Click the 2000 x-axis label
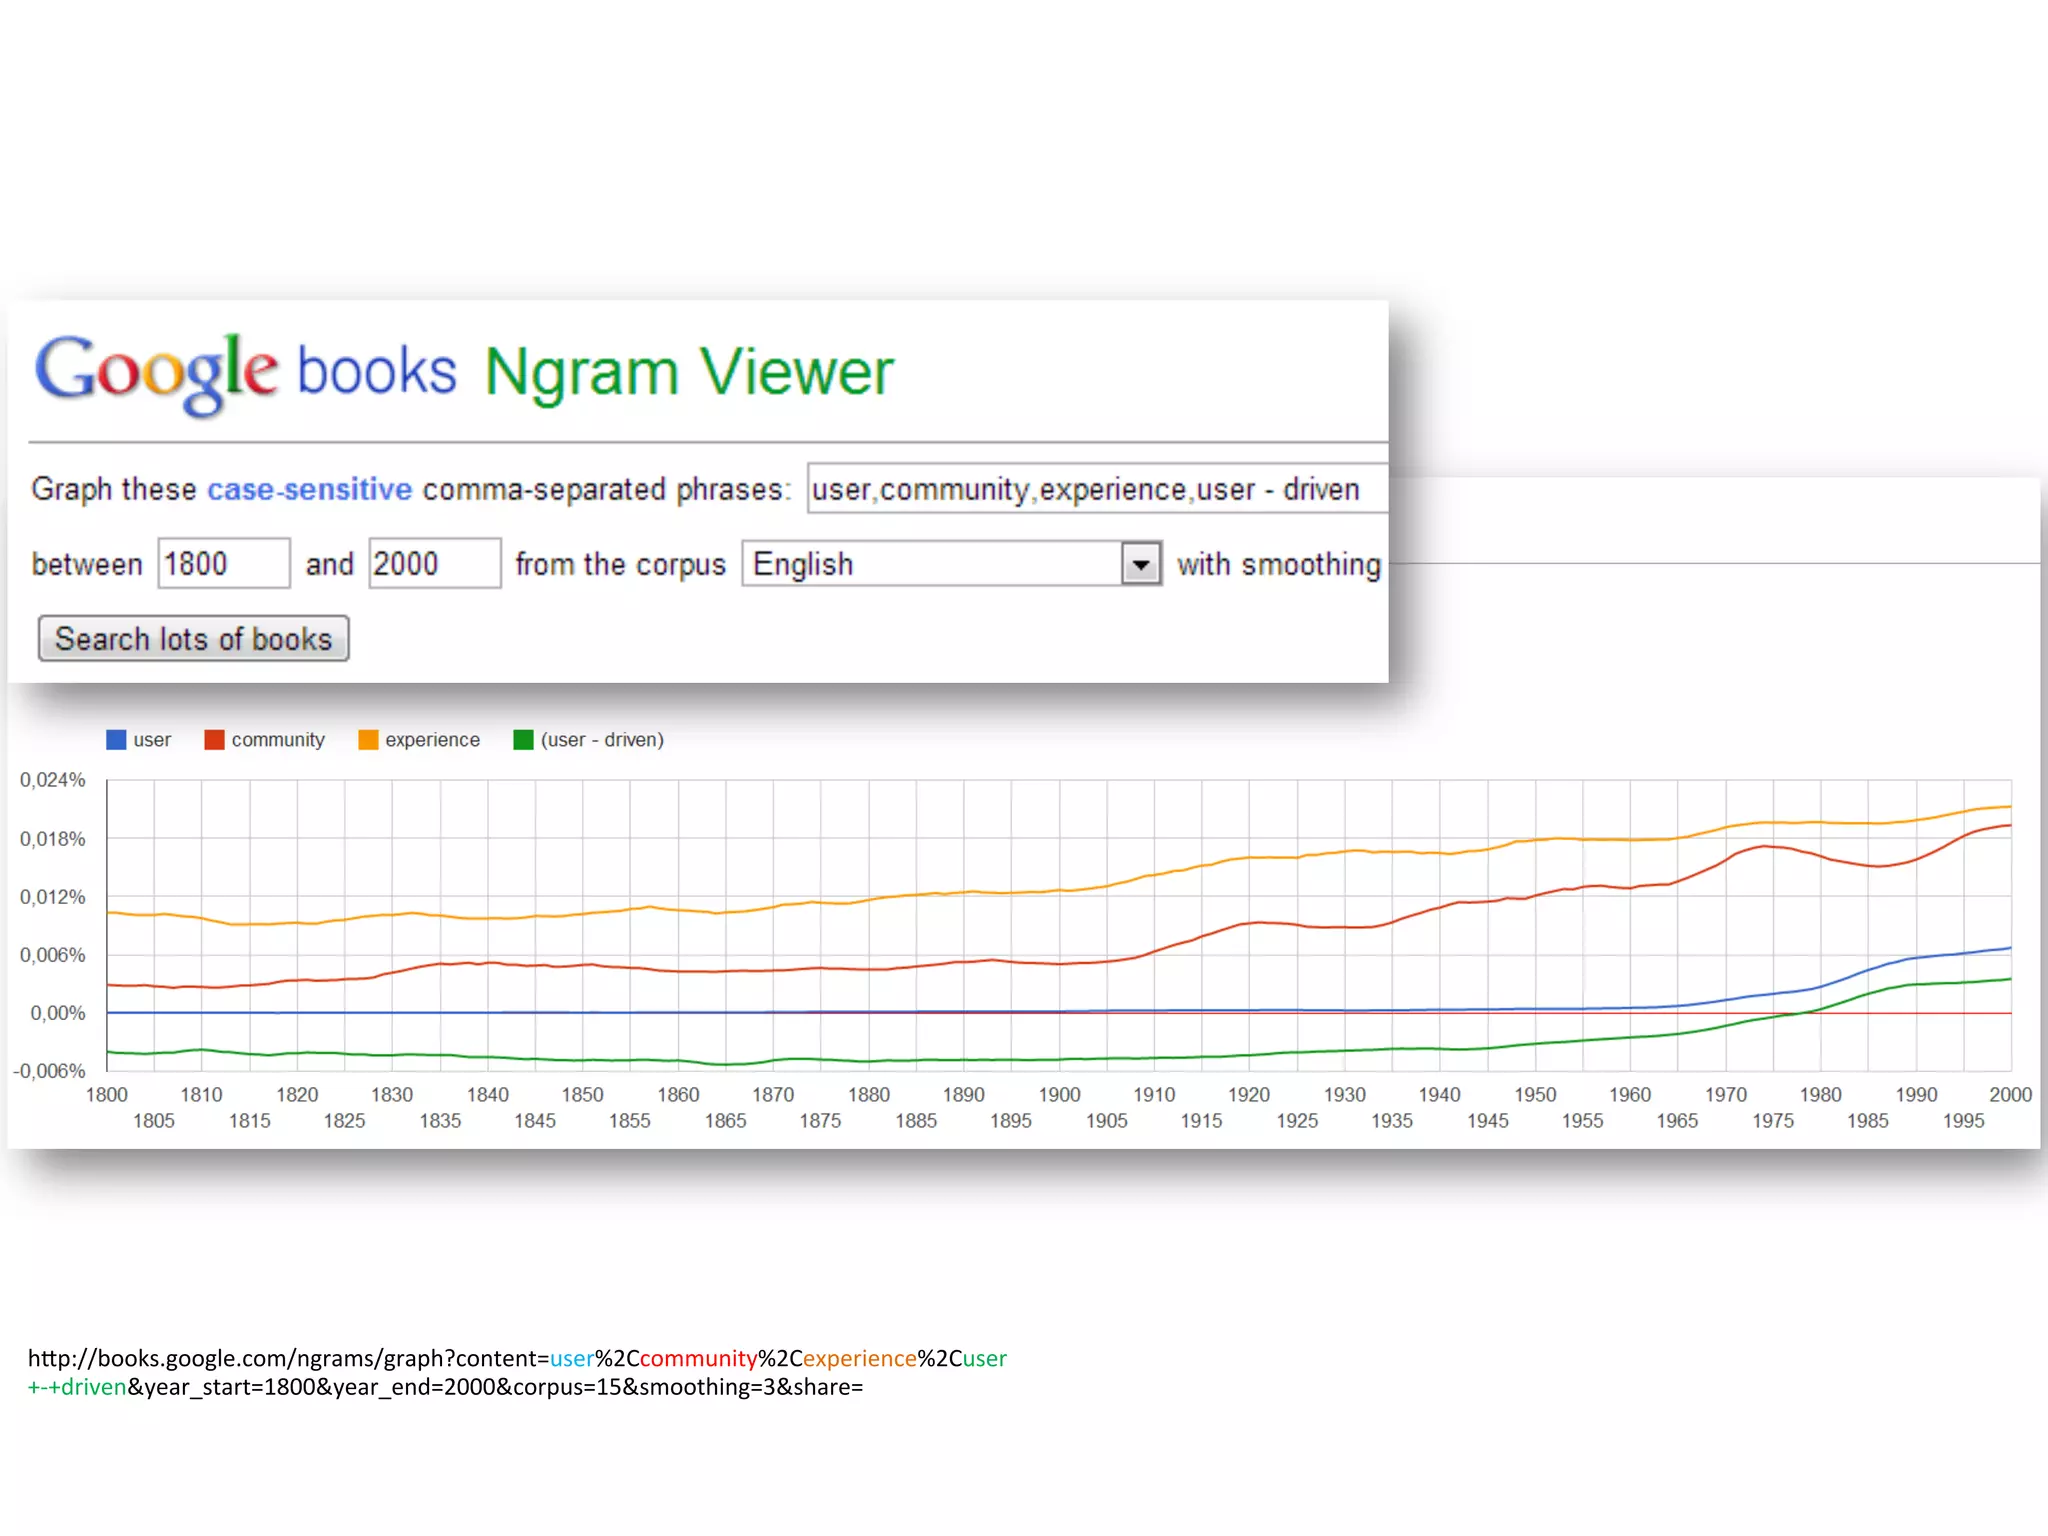 pyautogui.click(x=2010, y=1095)
